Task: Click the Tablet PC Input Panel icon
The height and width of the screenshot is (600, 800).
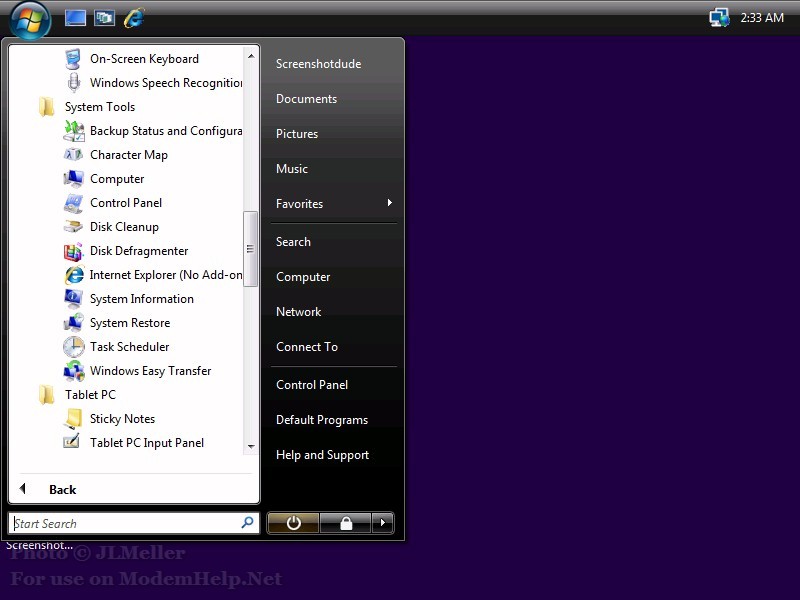Action: [72, 442]
